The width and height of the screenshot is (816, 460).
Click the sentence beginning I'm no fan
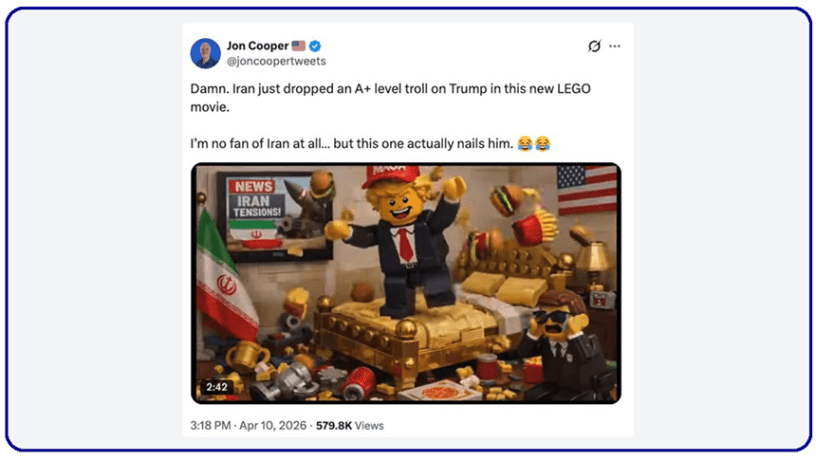[x=352, y=144]
